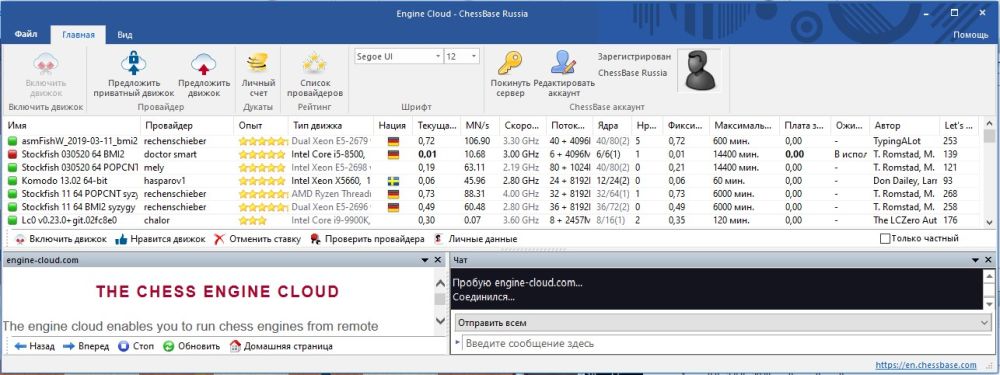This screenshot has height=375, width=1000.
Task: Open Личные данные
Action: click(x=475, y=239)
